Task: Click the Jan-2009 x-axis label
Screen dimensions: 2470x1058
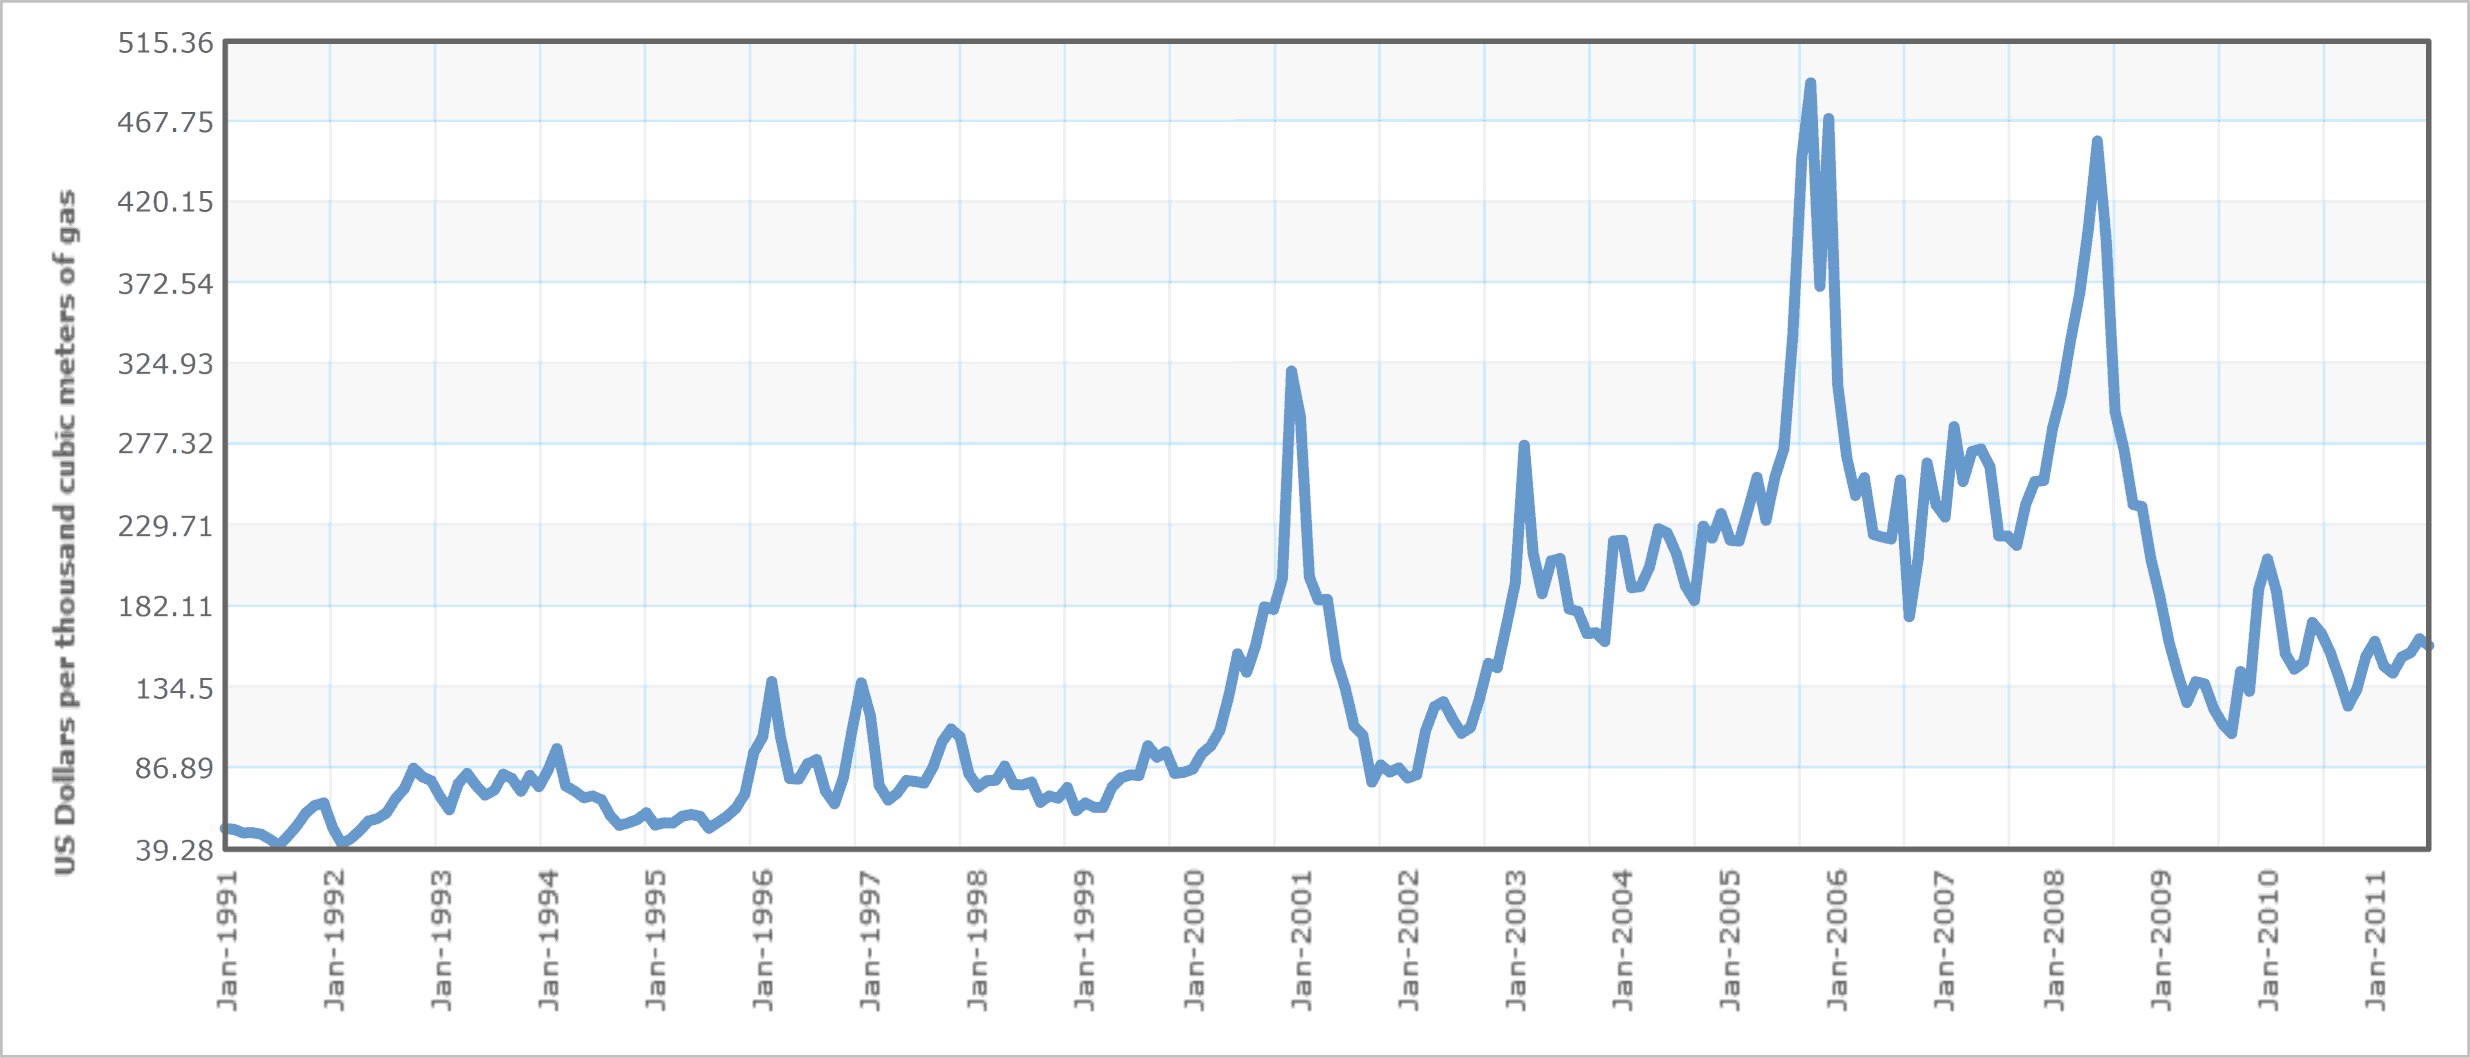Action: click(2160, 940)
